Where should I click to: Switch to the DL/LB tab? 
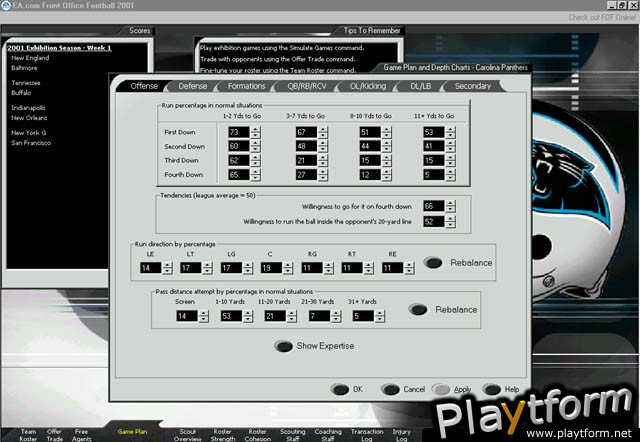(420, 86)
